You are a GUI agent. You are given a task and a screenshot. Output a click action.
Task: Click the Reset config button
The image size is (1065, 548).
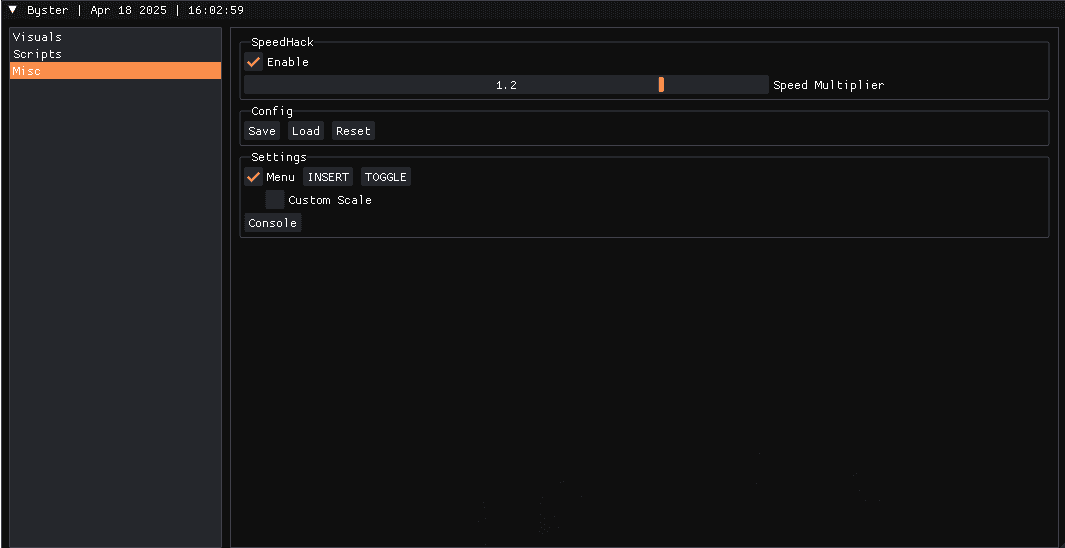point(353,131)
